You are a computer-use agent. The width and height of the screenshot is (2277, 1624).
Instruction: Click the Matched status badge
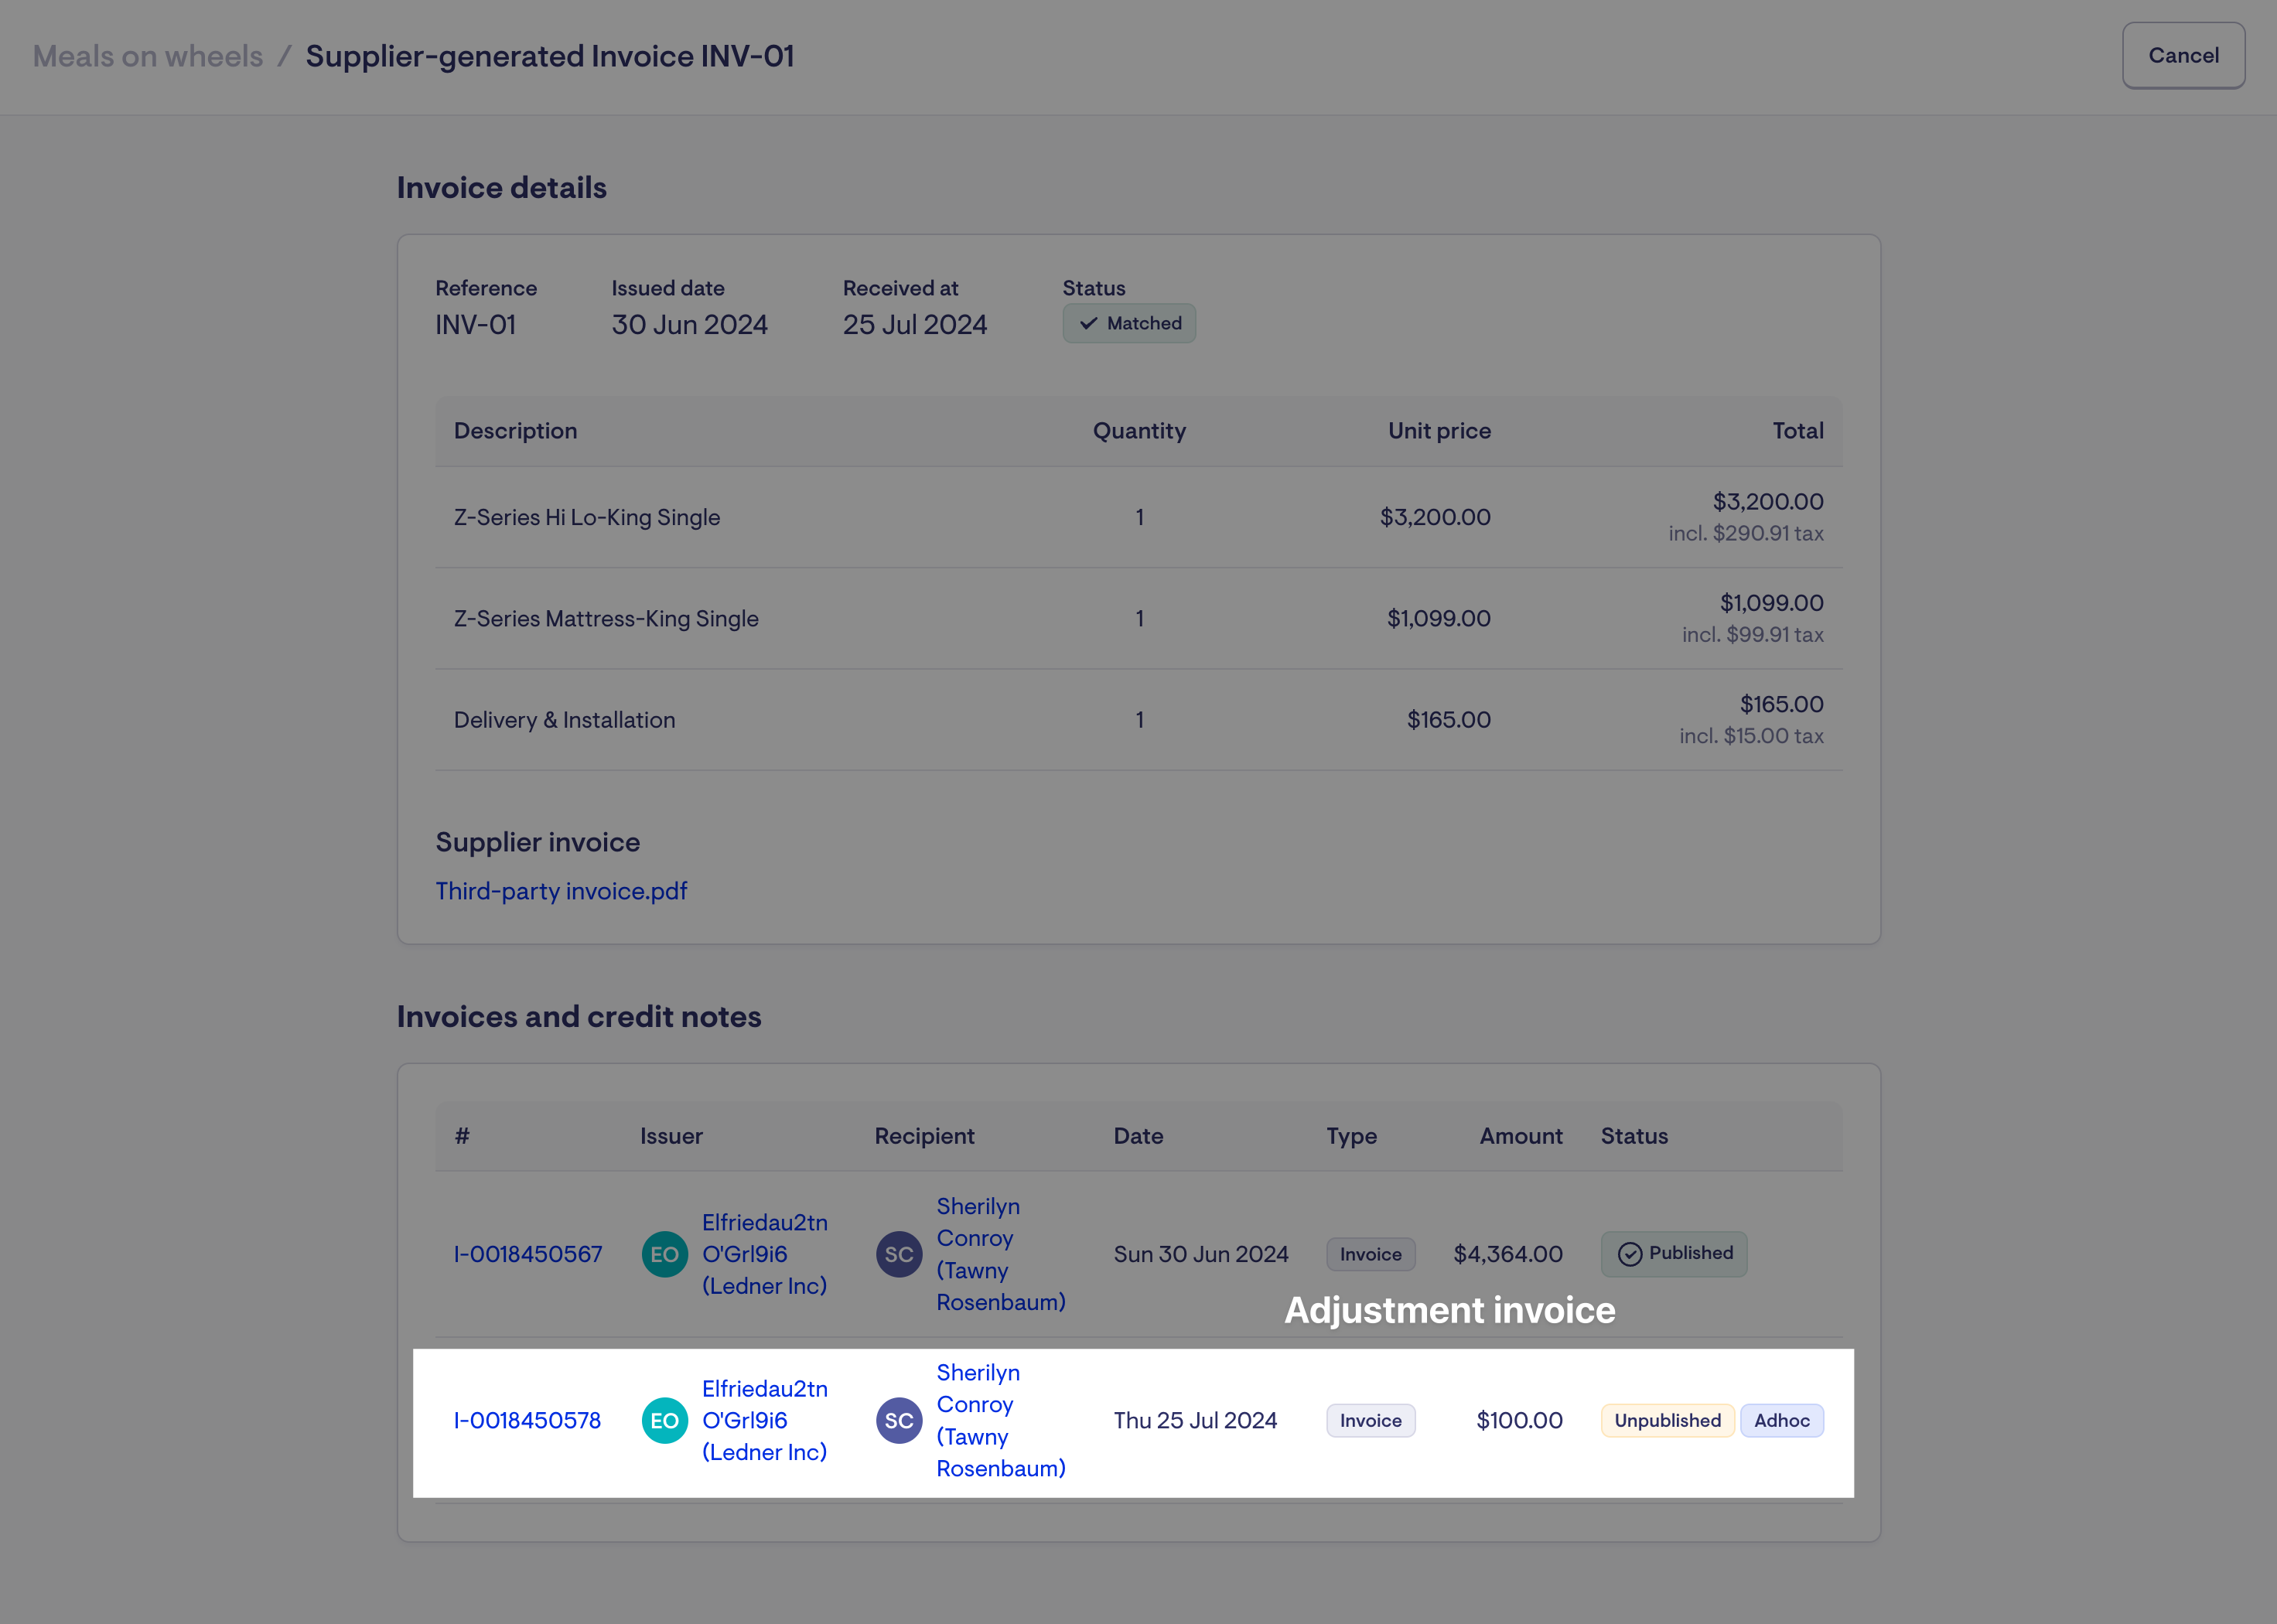(1129, 323)
